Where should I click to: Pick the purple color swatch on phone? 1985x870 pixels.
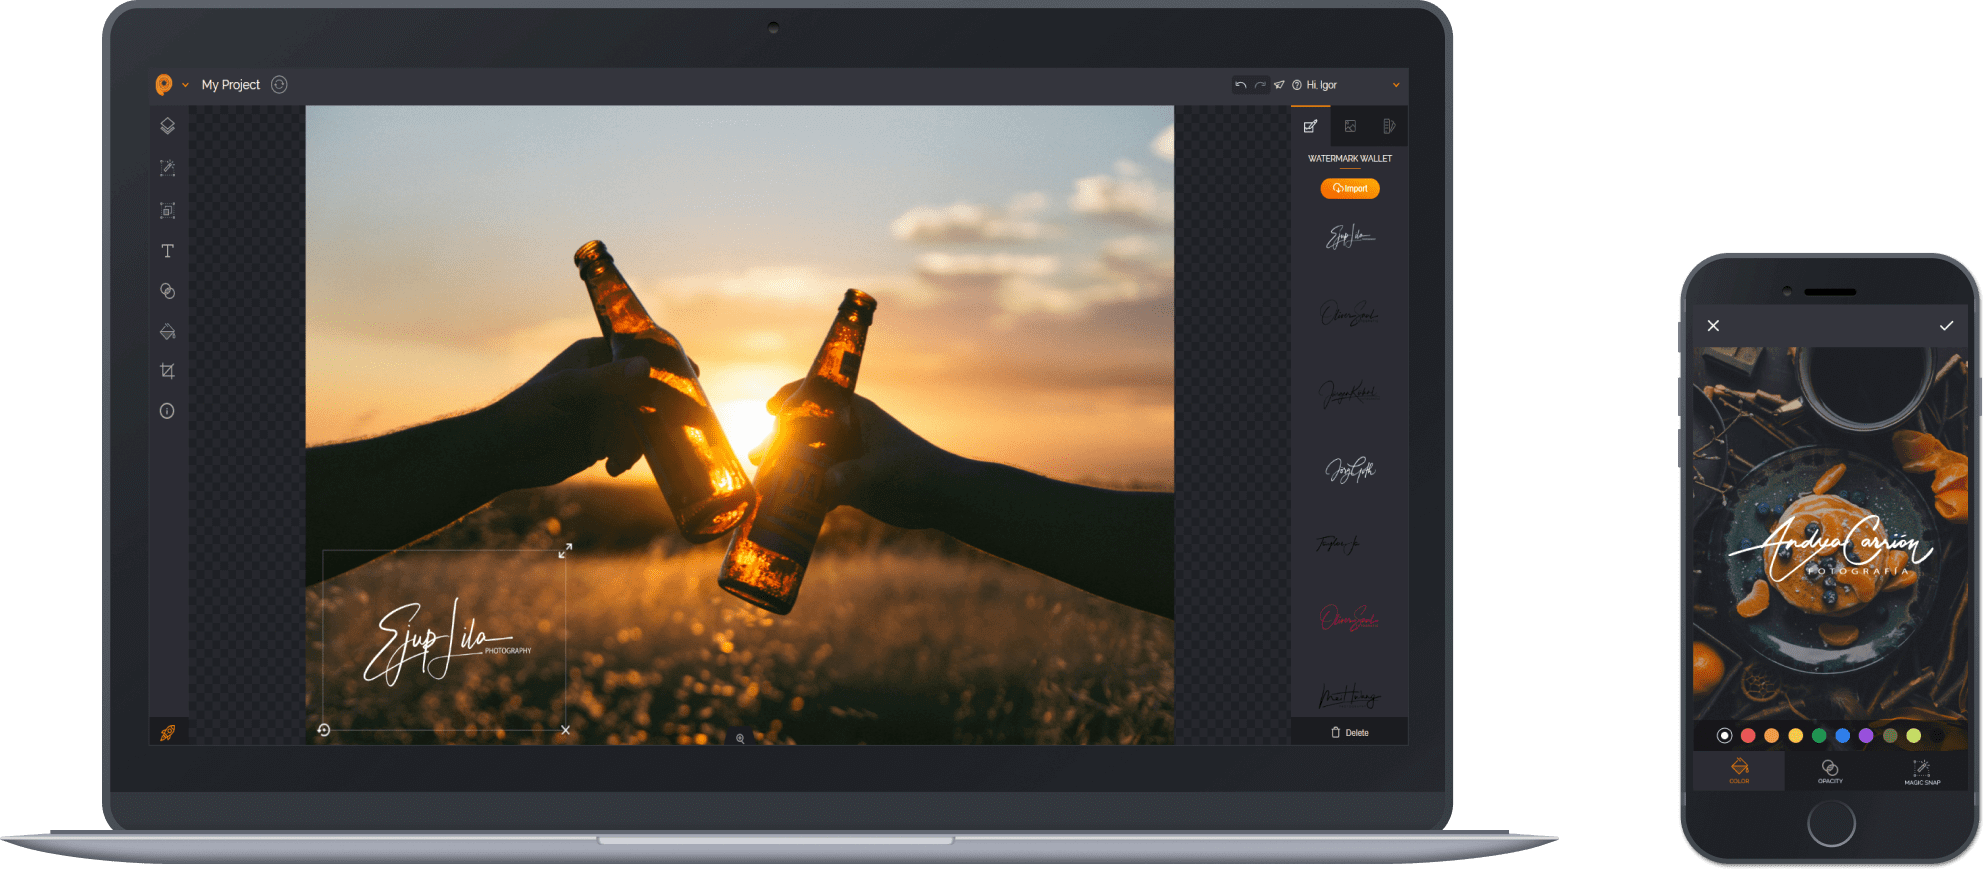tap(1866, 735)
